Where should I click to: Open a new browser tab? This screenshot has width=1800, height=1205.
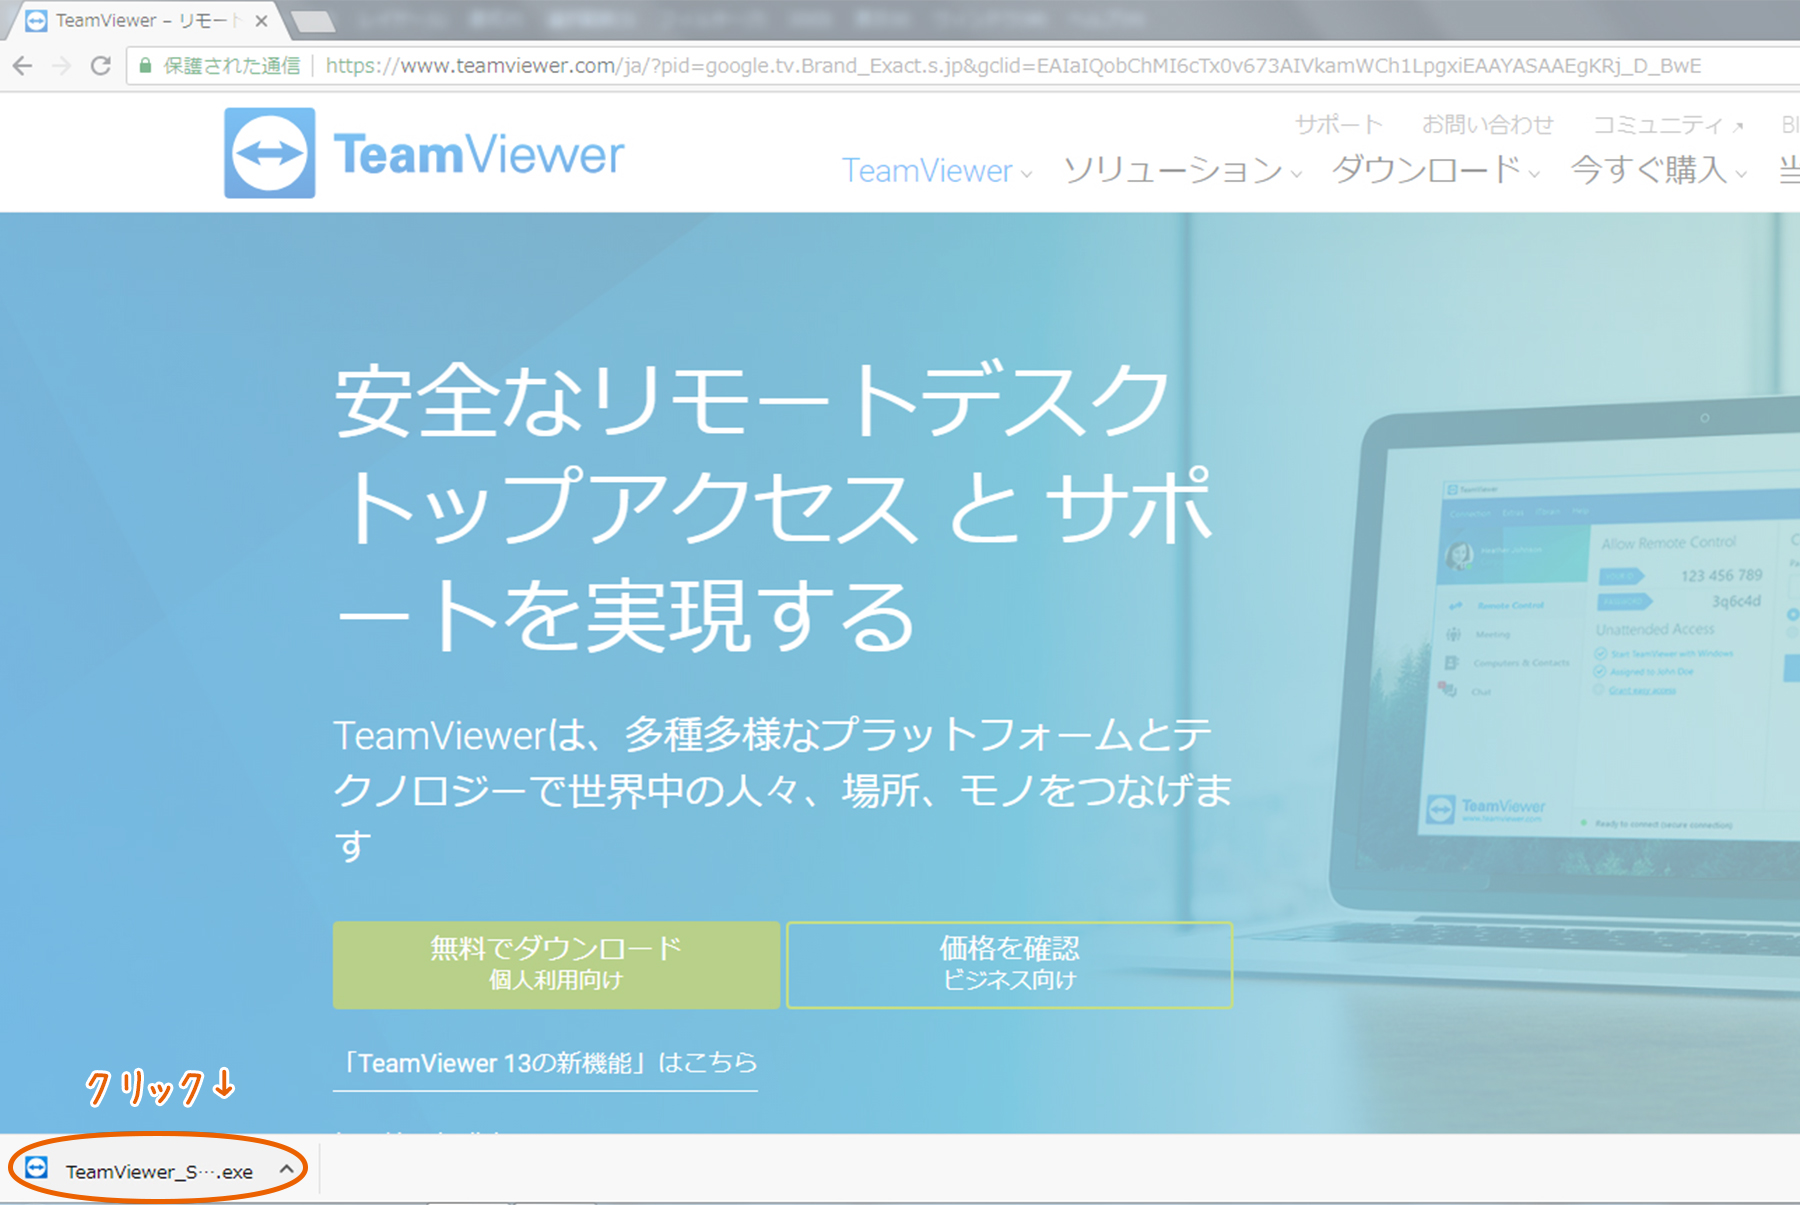(313, 21)
